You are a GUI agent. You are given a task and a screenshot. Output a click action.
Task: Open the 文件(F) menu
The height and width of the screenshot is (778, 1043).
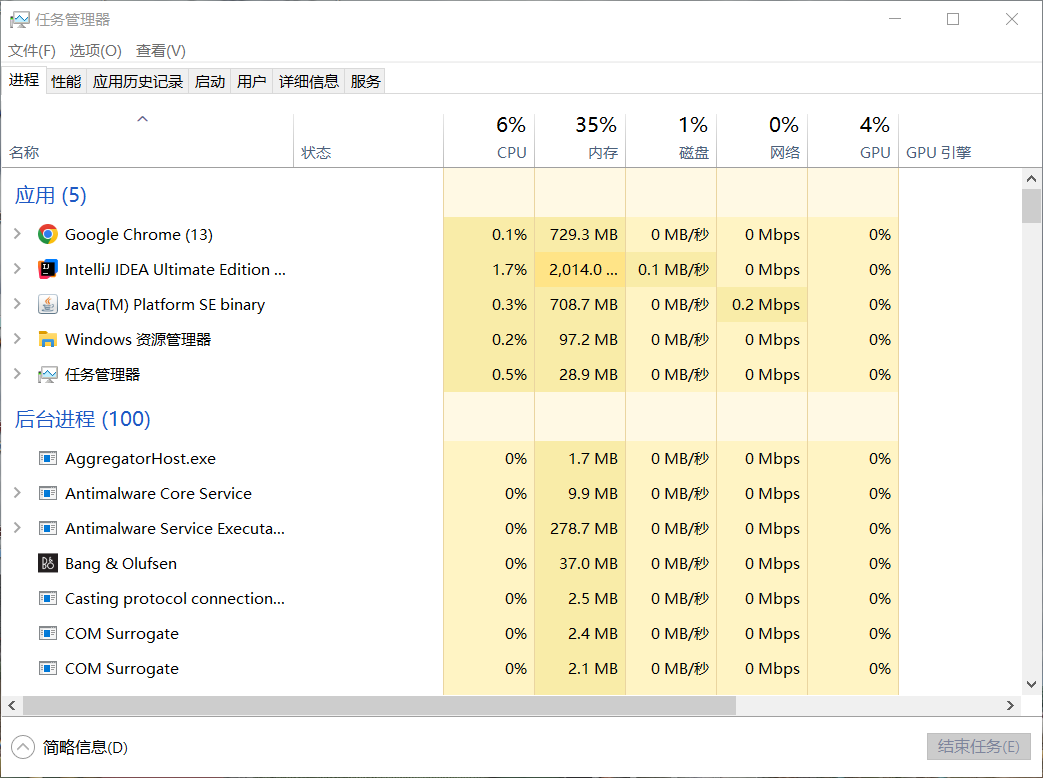32,51
